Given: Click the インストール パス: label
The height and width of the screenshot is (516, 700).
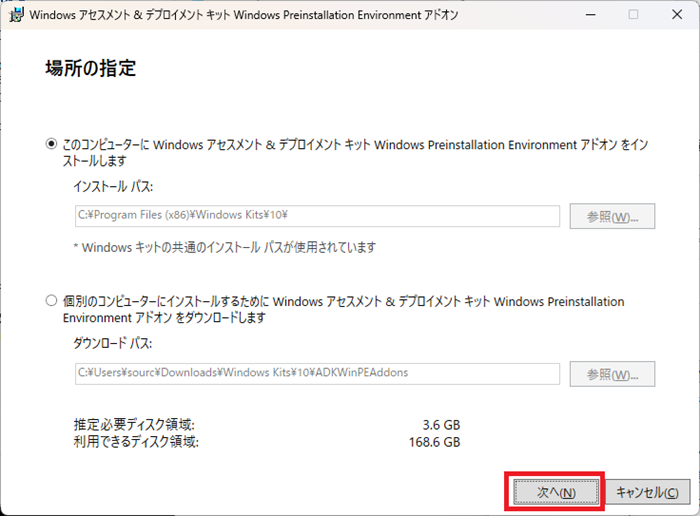Looking at the screenshot, I should point(113,187).
